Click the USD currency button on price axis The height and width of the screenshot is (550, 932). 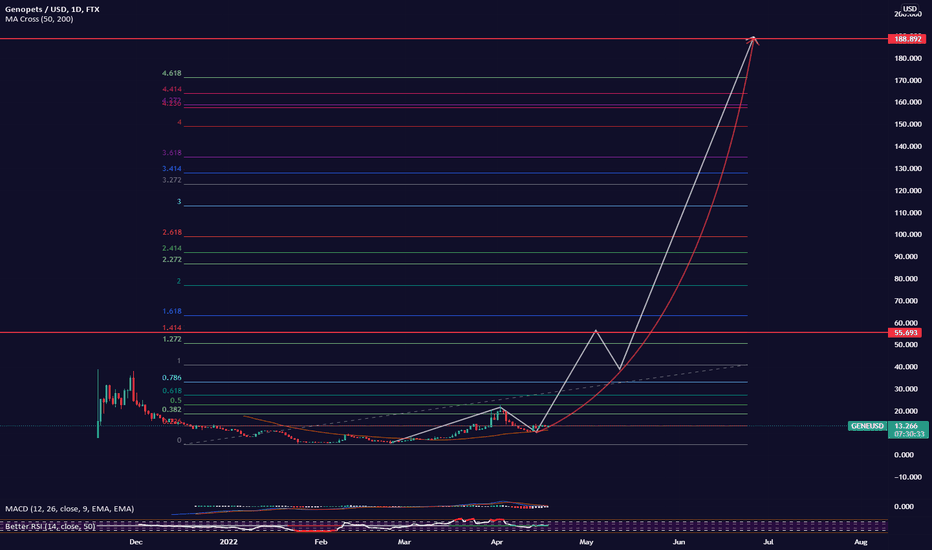pyautogui.click(x=909, y=8)
